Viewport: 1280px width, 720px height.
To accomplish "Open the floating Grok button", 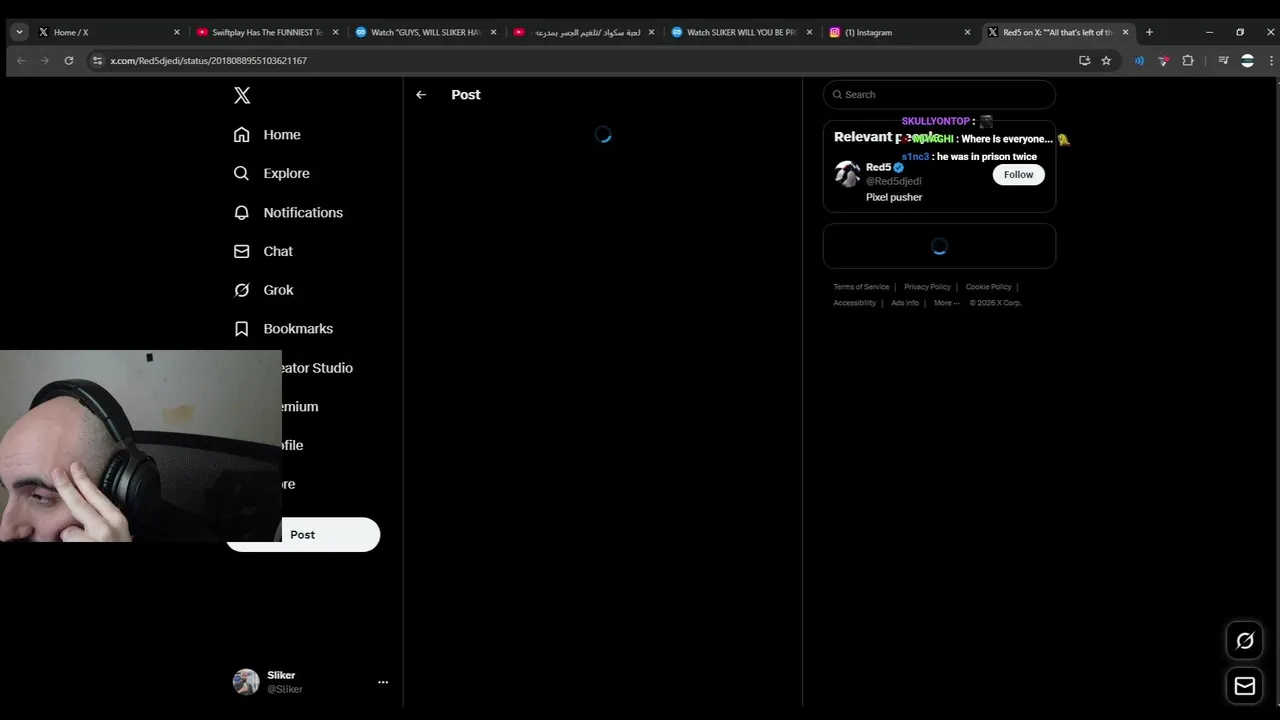I will pyautogui.click(x=1245, y=641).
